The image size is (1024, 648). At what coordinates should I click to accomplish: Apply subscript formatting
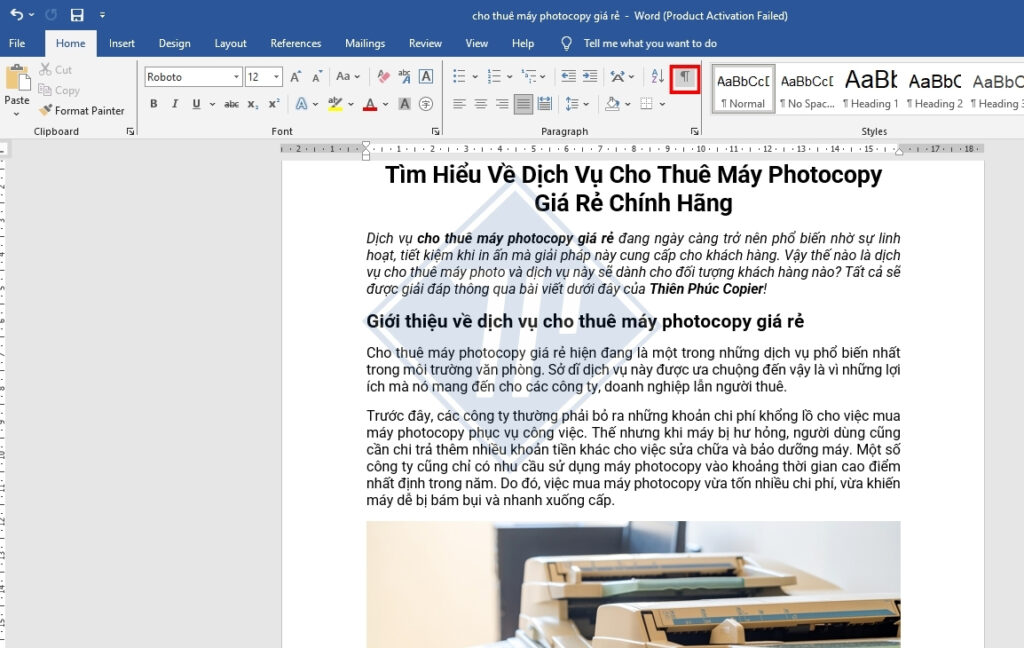[x=253, y=104]
